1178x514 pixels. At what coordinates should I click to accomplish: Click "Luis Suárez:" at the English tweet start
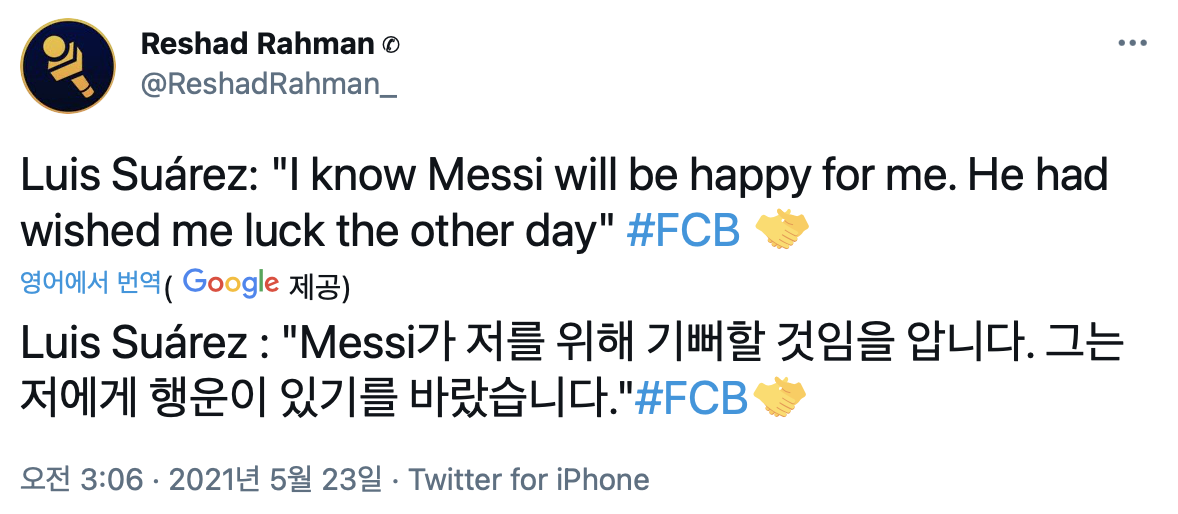coord(140,176)
